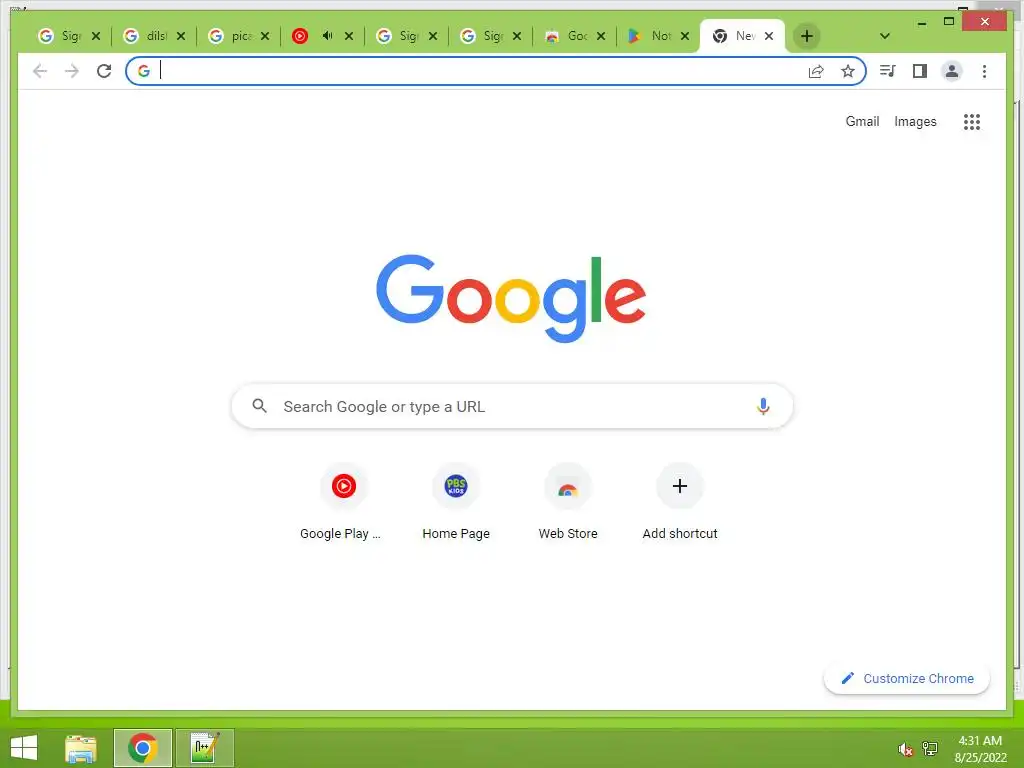Viewport: 1024px width, 768px height.
Task: Click the Google logo
Action: coord(511,298)
